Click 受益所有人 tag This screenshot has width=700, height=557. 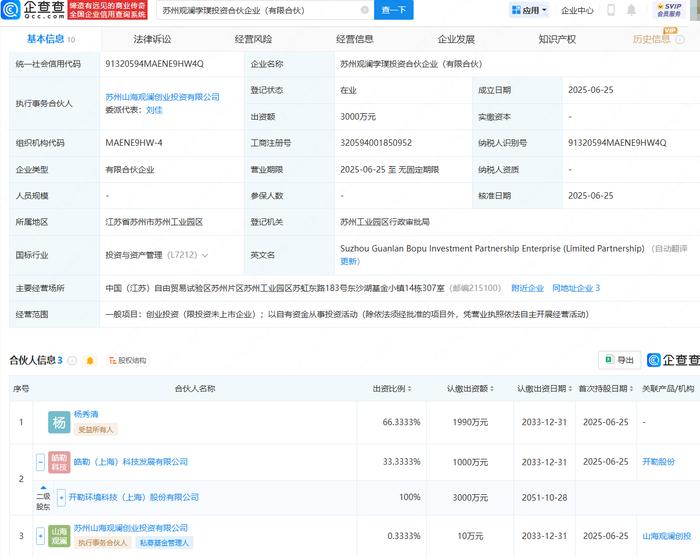[x=96, y=430]
